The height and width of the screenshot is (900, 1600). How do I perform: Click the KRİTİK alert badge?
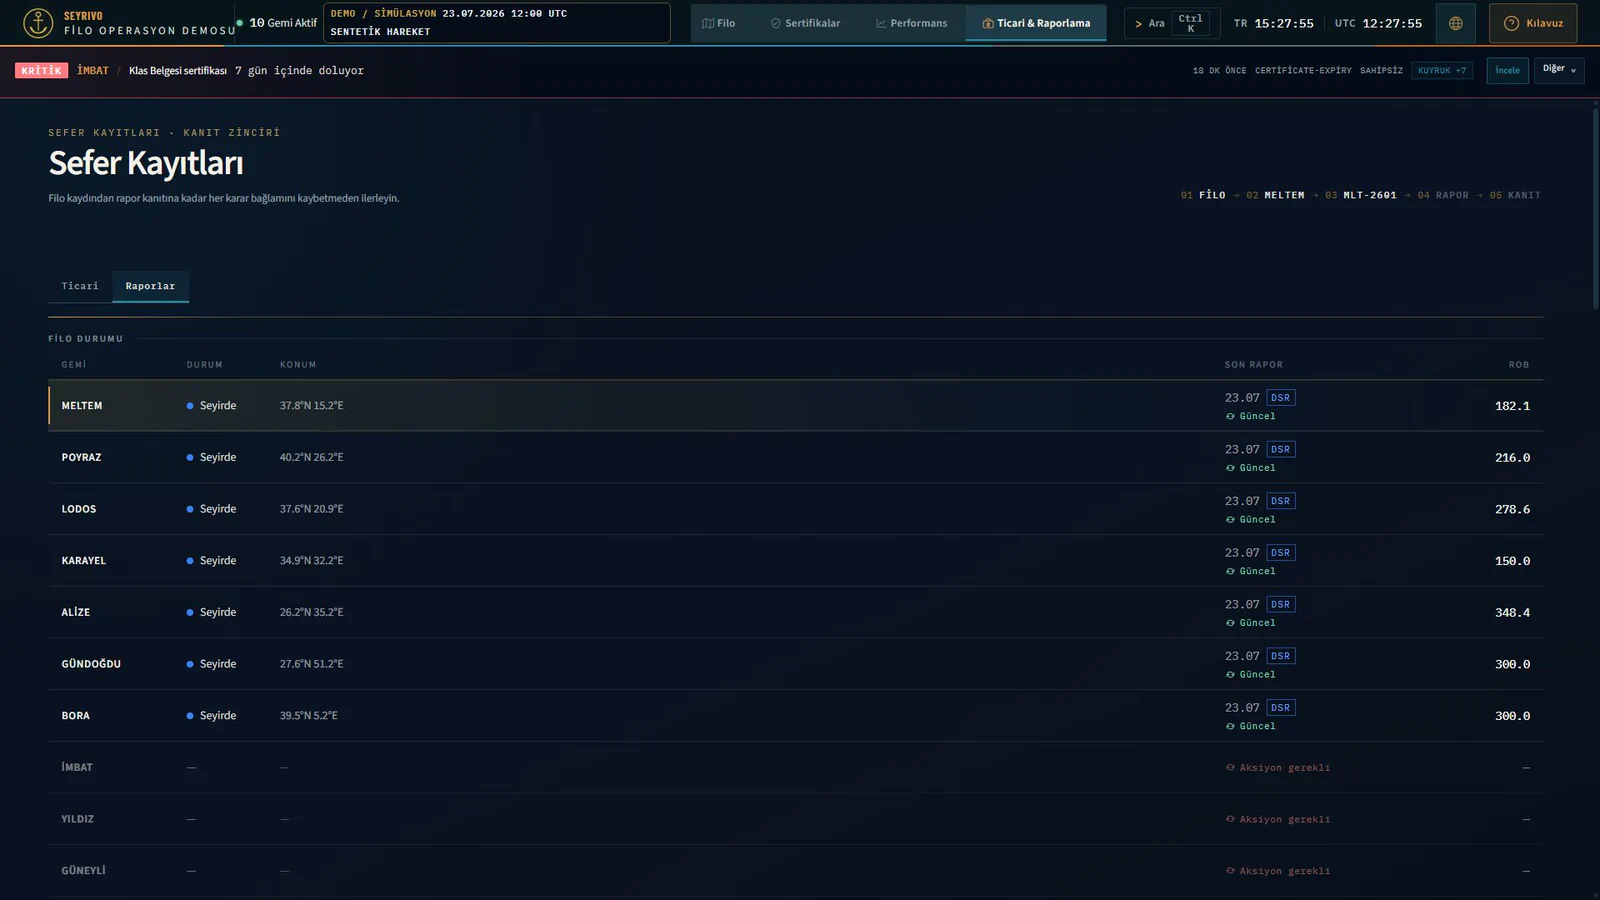tap(42, 70)
